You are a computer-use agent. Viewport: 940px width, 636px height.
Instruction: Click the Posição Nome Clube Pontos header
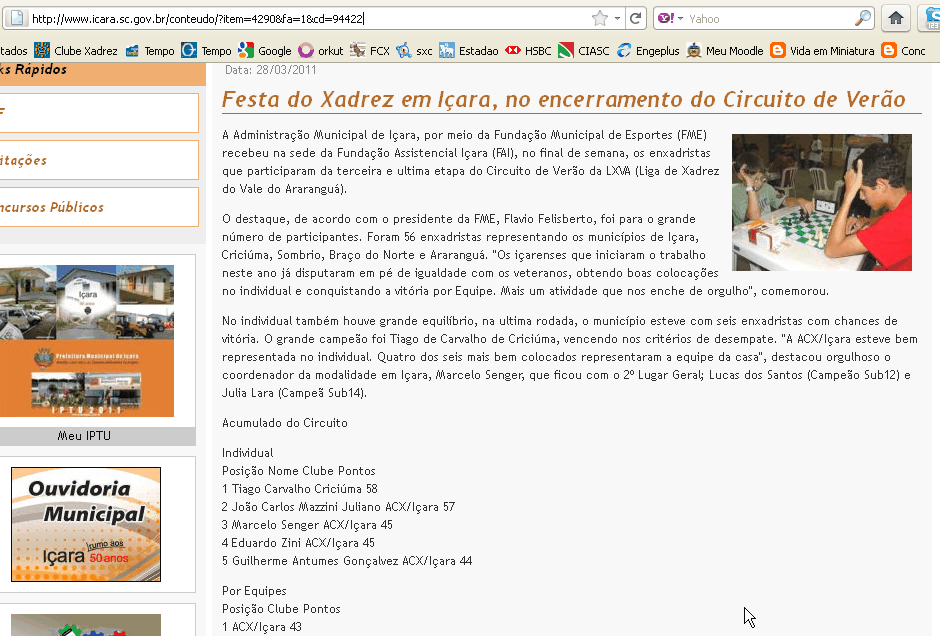(x=299, y=471)
